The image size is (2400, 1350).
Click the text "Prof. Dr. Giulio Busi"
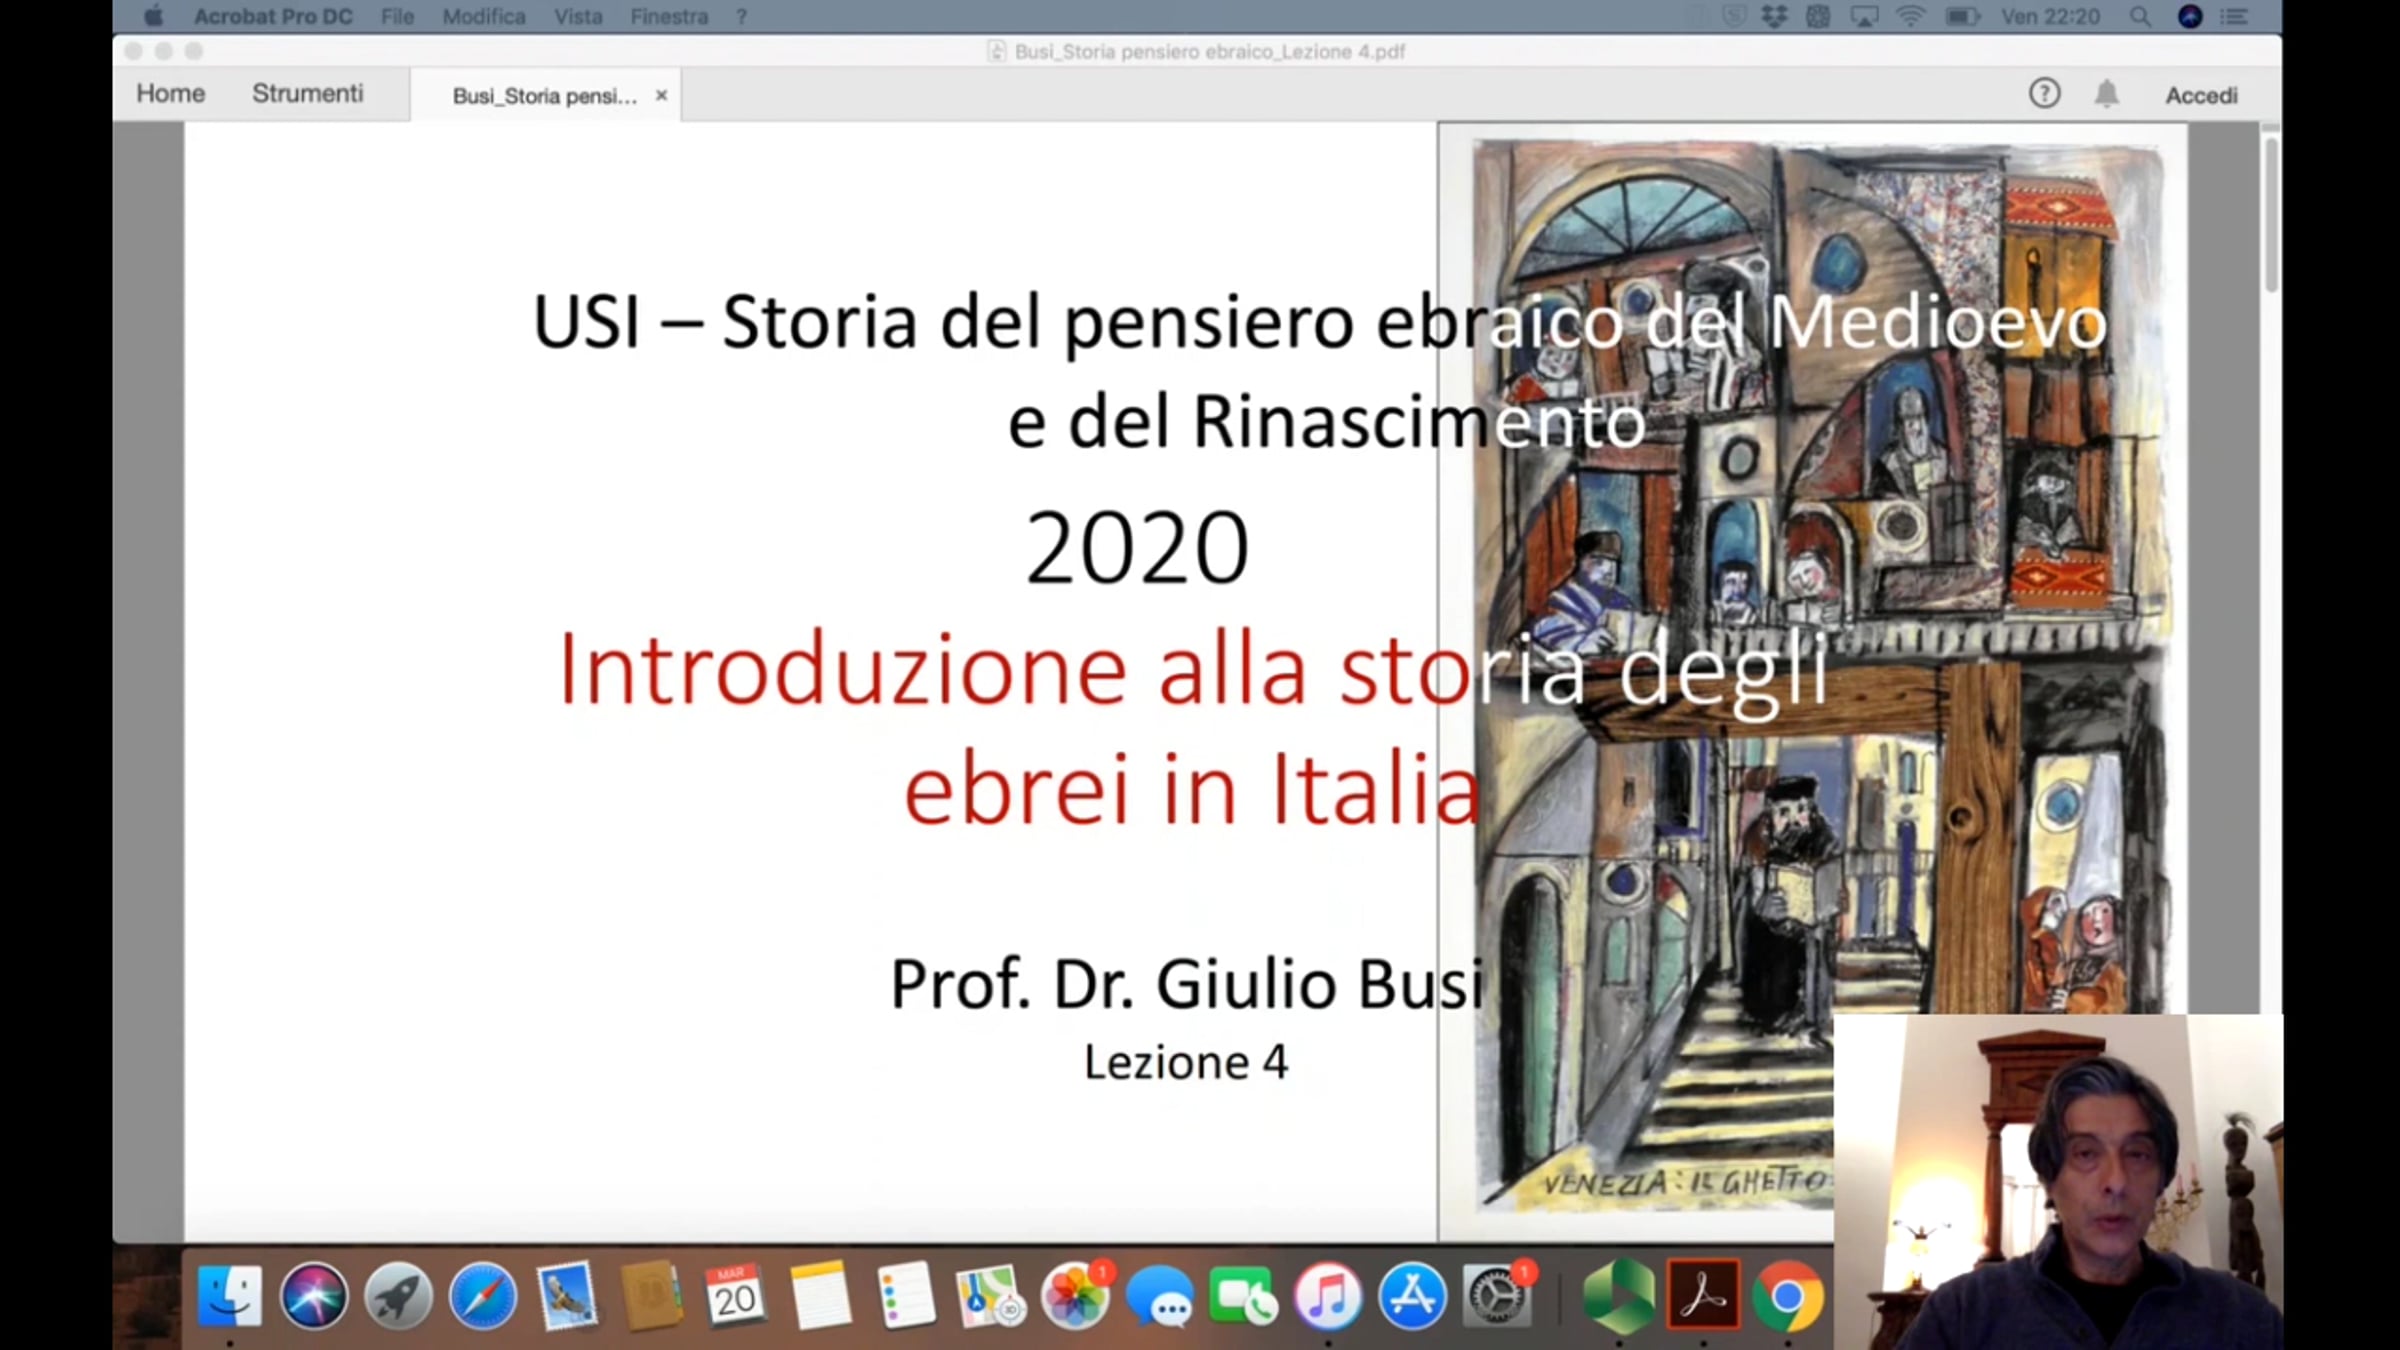pyautogui.click(x=1187, y=984)
